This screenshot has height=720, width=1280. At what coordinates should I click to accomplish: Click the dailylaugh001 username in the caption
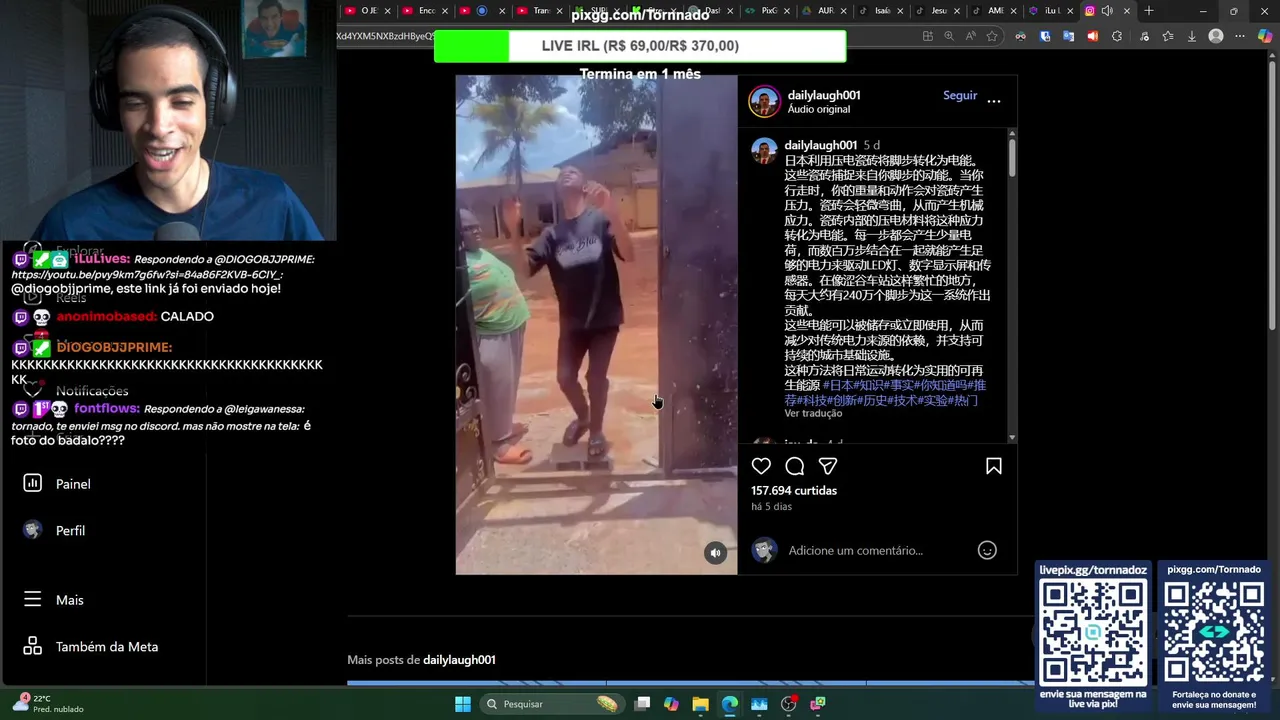tap(820, 145)
